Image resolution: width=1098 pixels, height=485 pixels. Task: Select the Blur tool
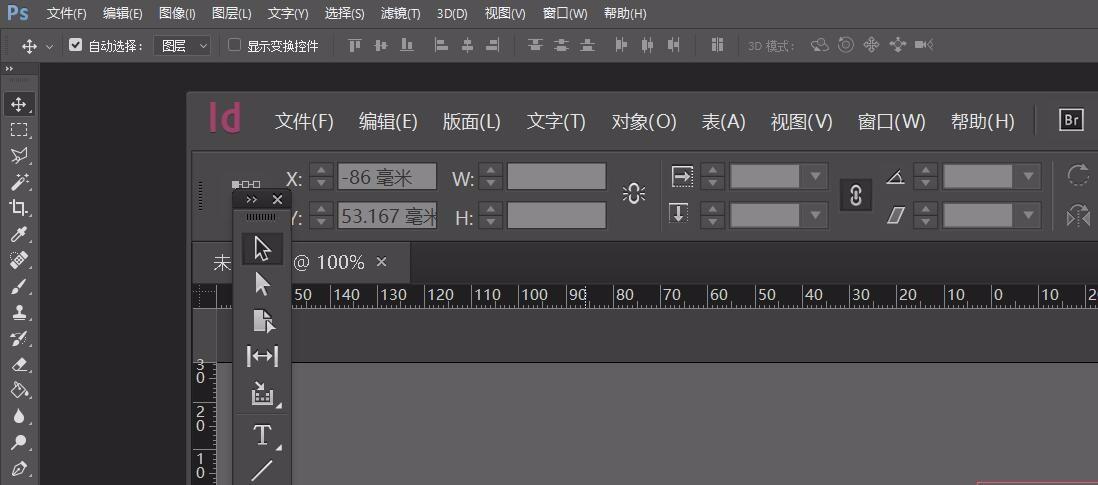[19, 416]
